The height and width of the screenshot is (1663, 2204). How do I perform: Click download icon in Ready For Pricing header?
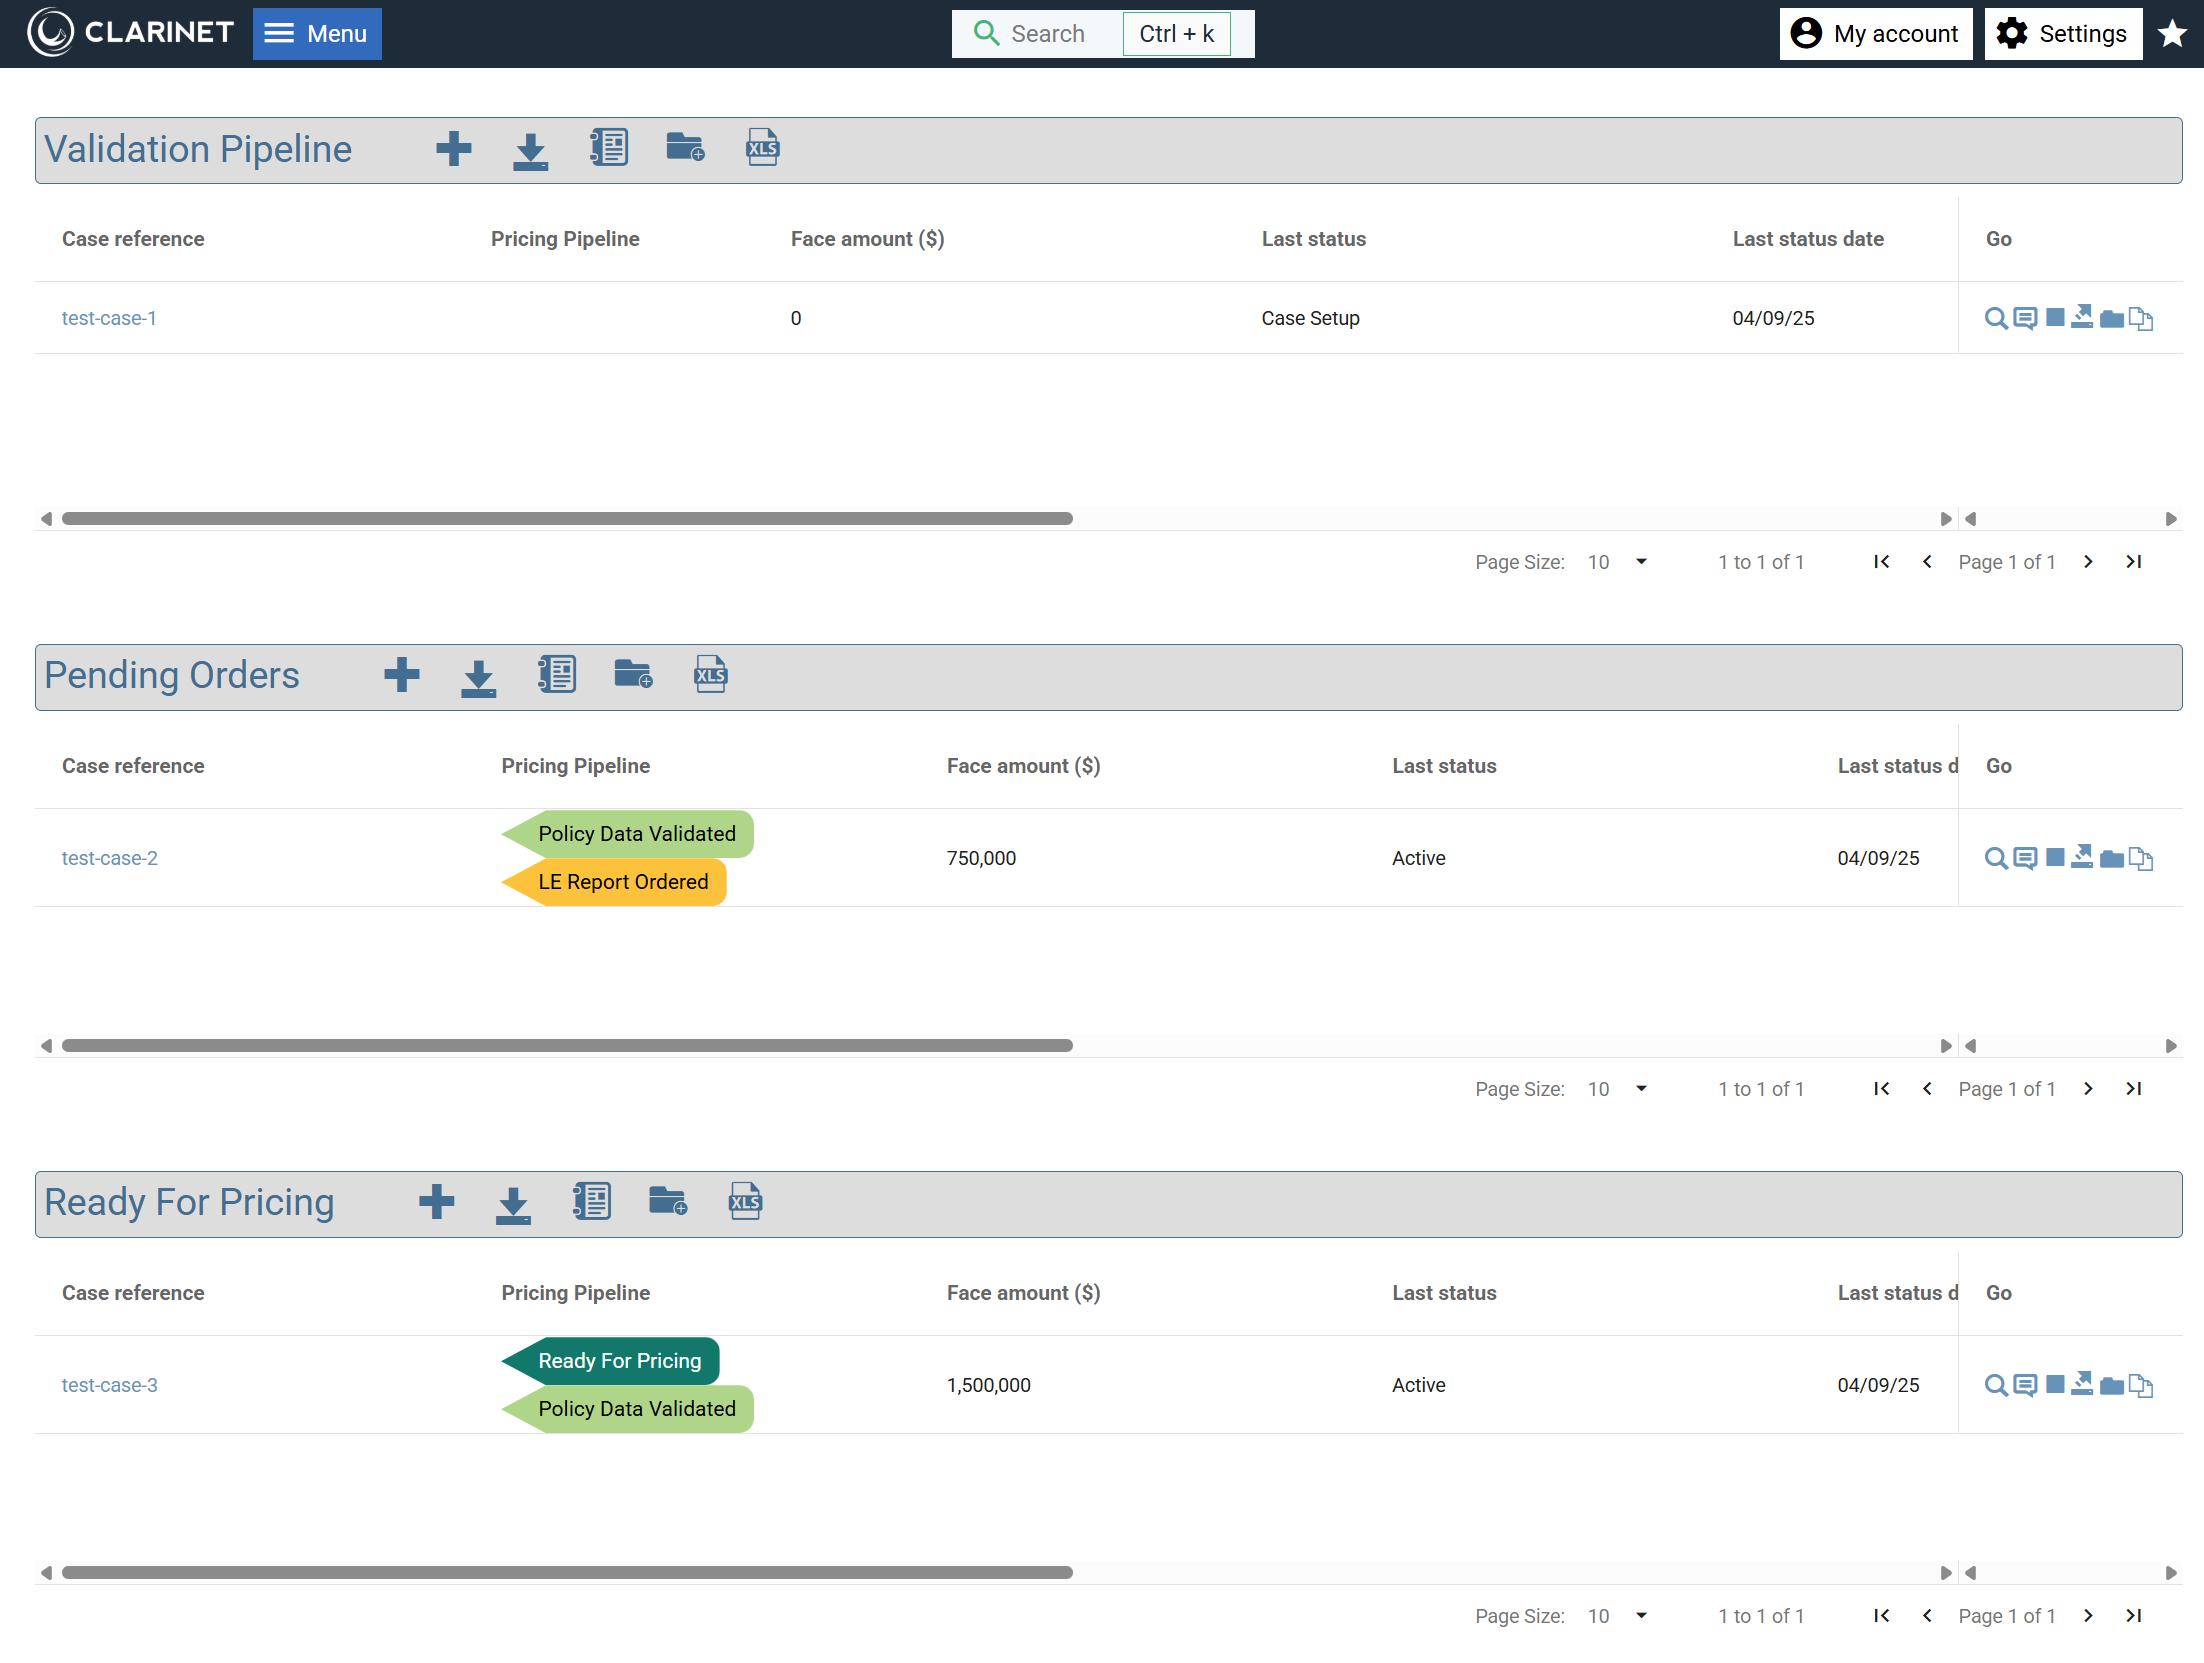click(x=513, y=1203)
